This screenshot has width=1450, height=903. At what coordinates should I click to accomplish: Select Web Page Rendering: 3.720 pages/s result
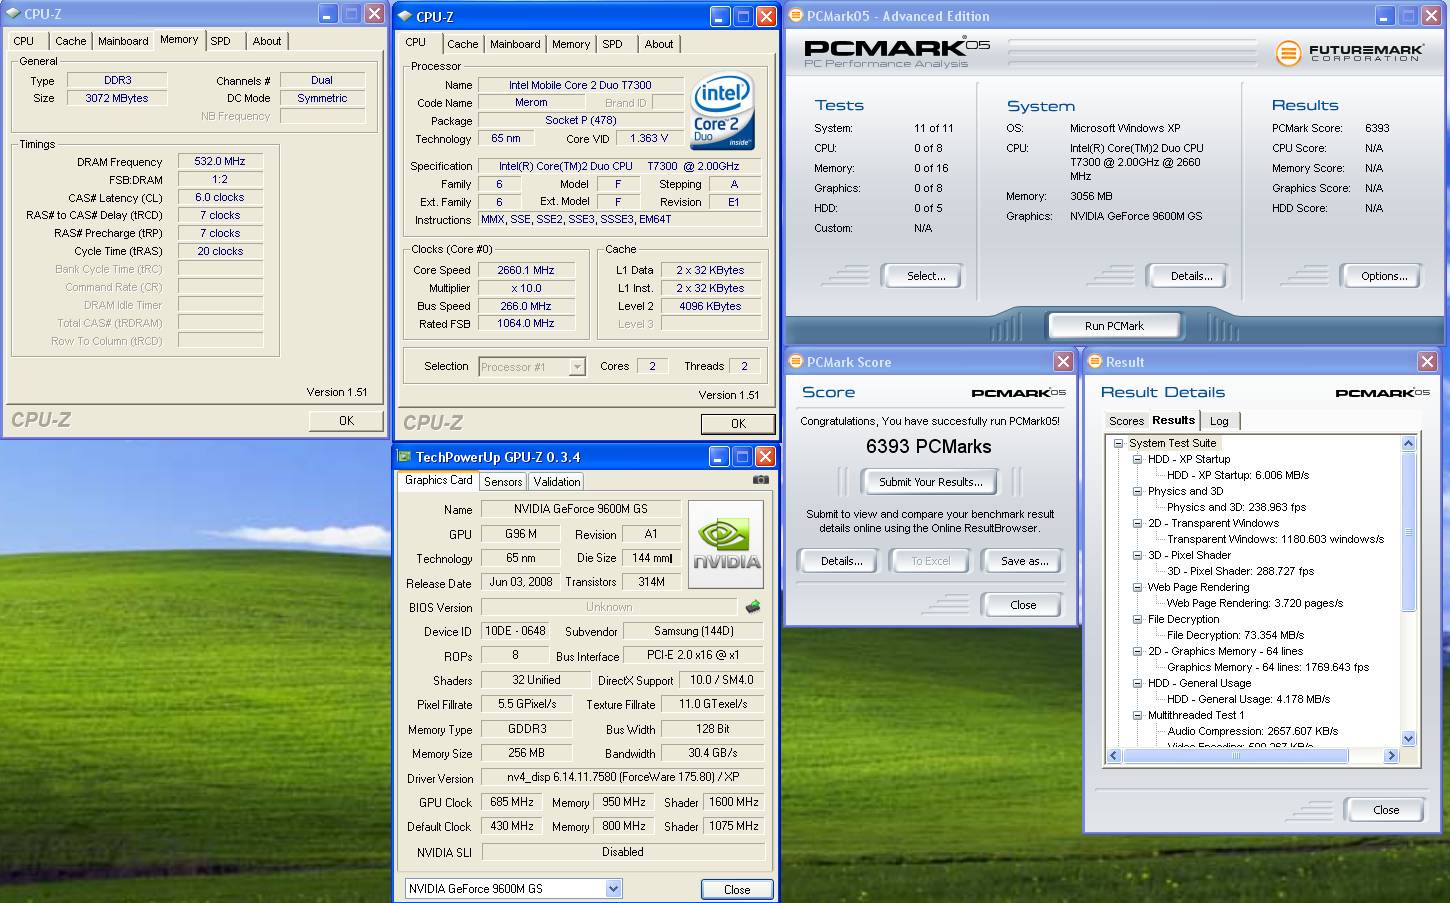click(x=1254, y=603)
